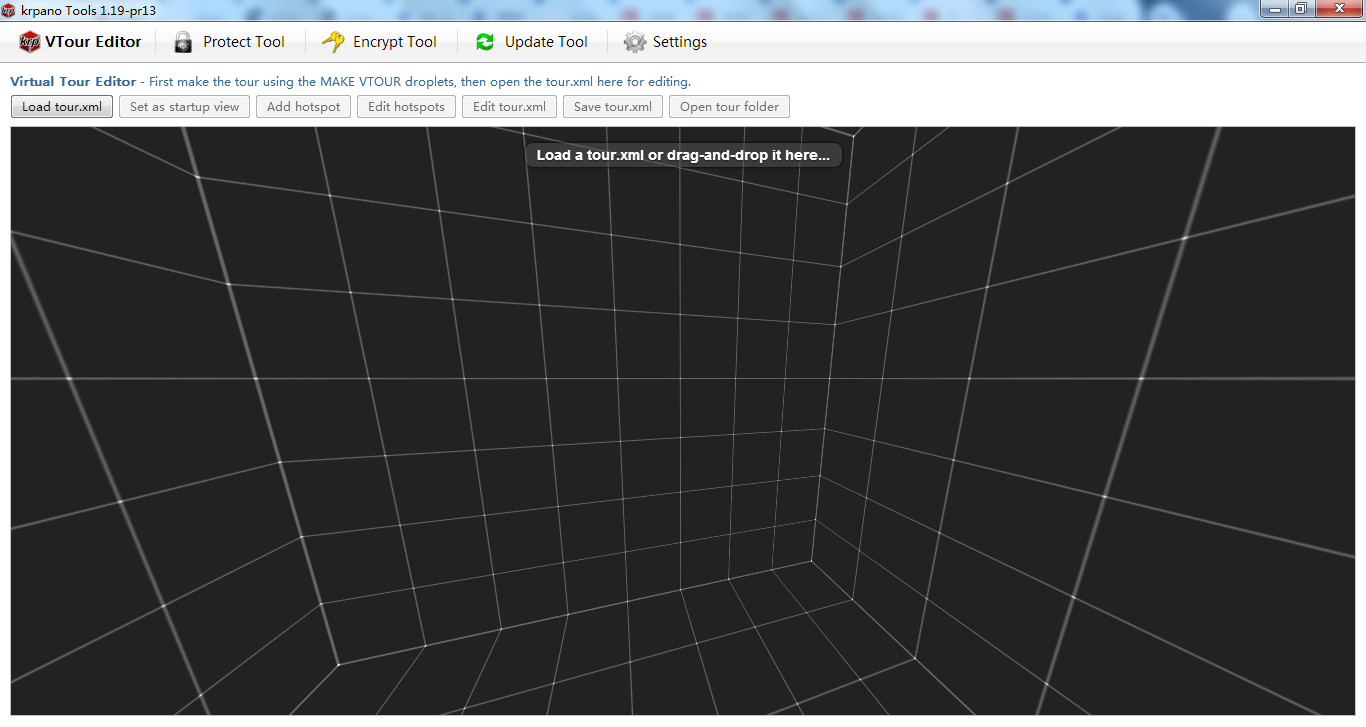Click the padlock icon for Protect Tool
The height and width of the screenshot is (727, 1366).
point(183,42)
